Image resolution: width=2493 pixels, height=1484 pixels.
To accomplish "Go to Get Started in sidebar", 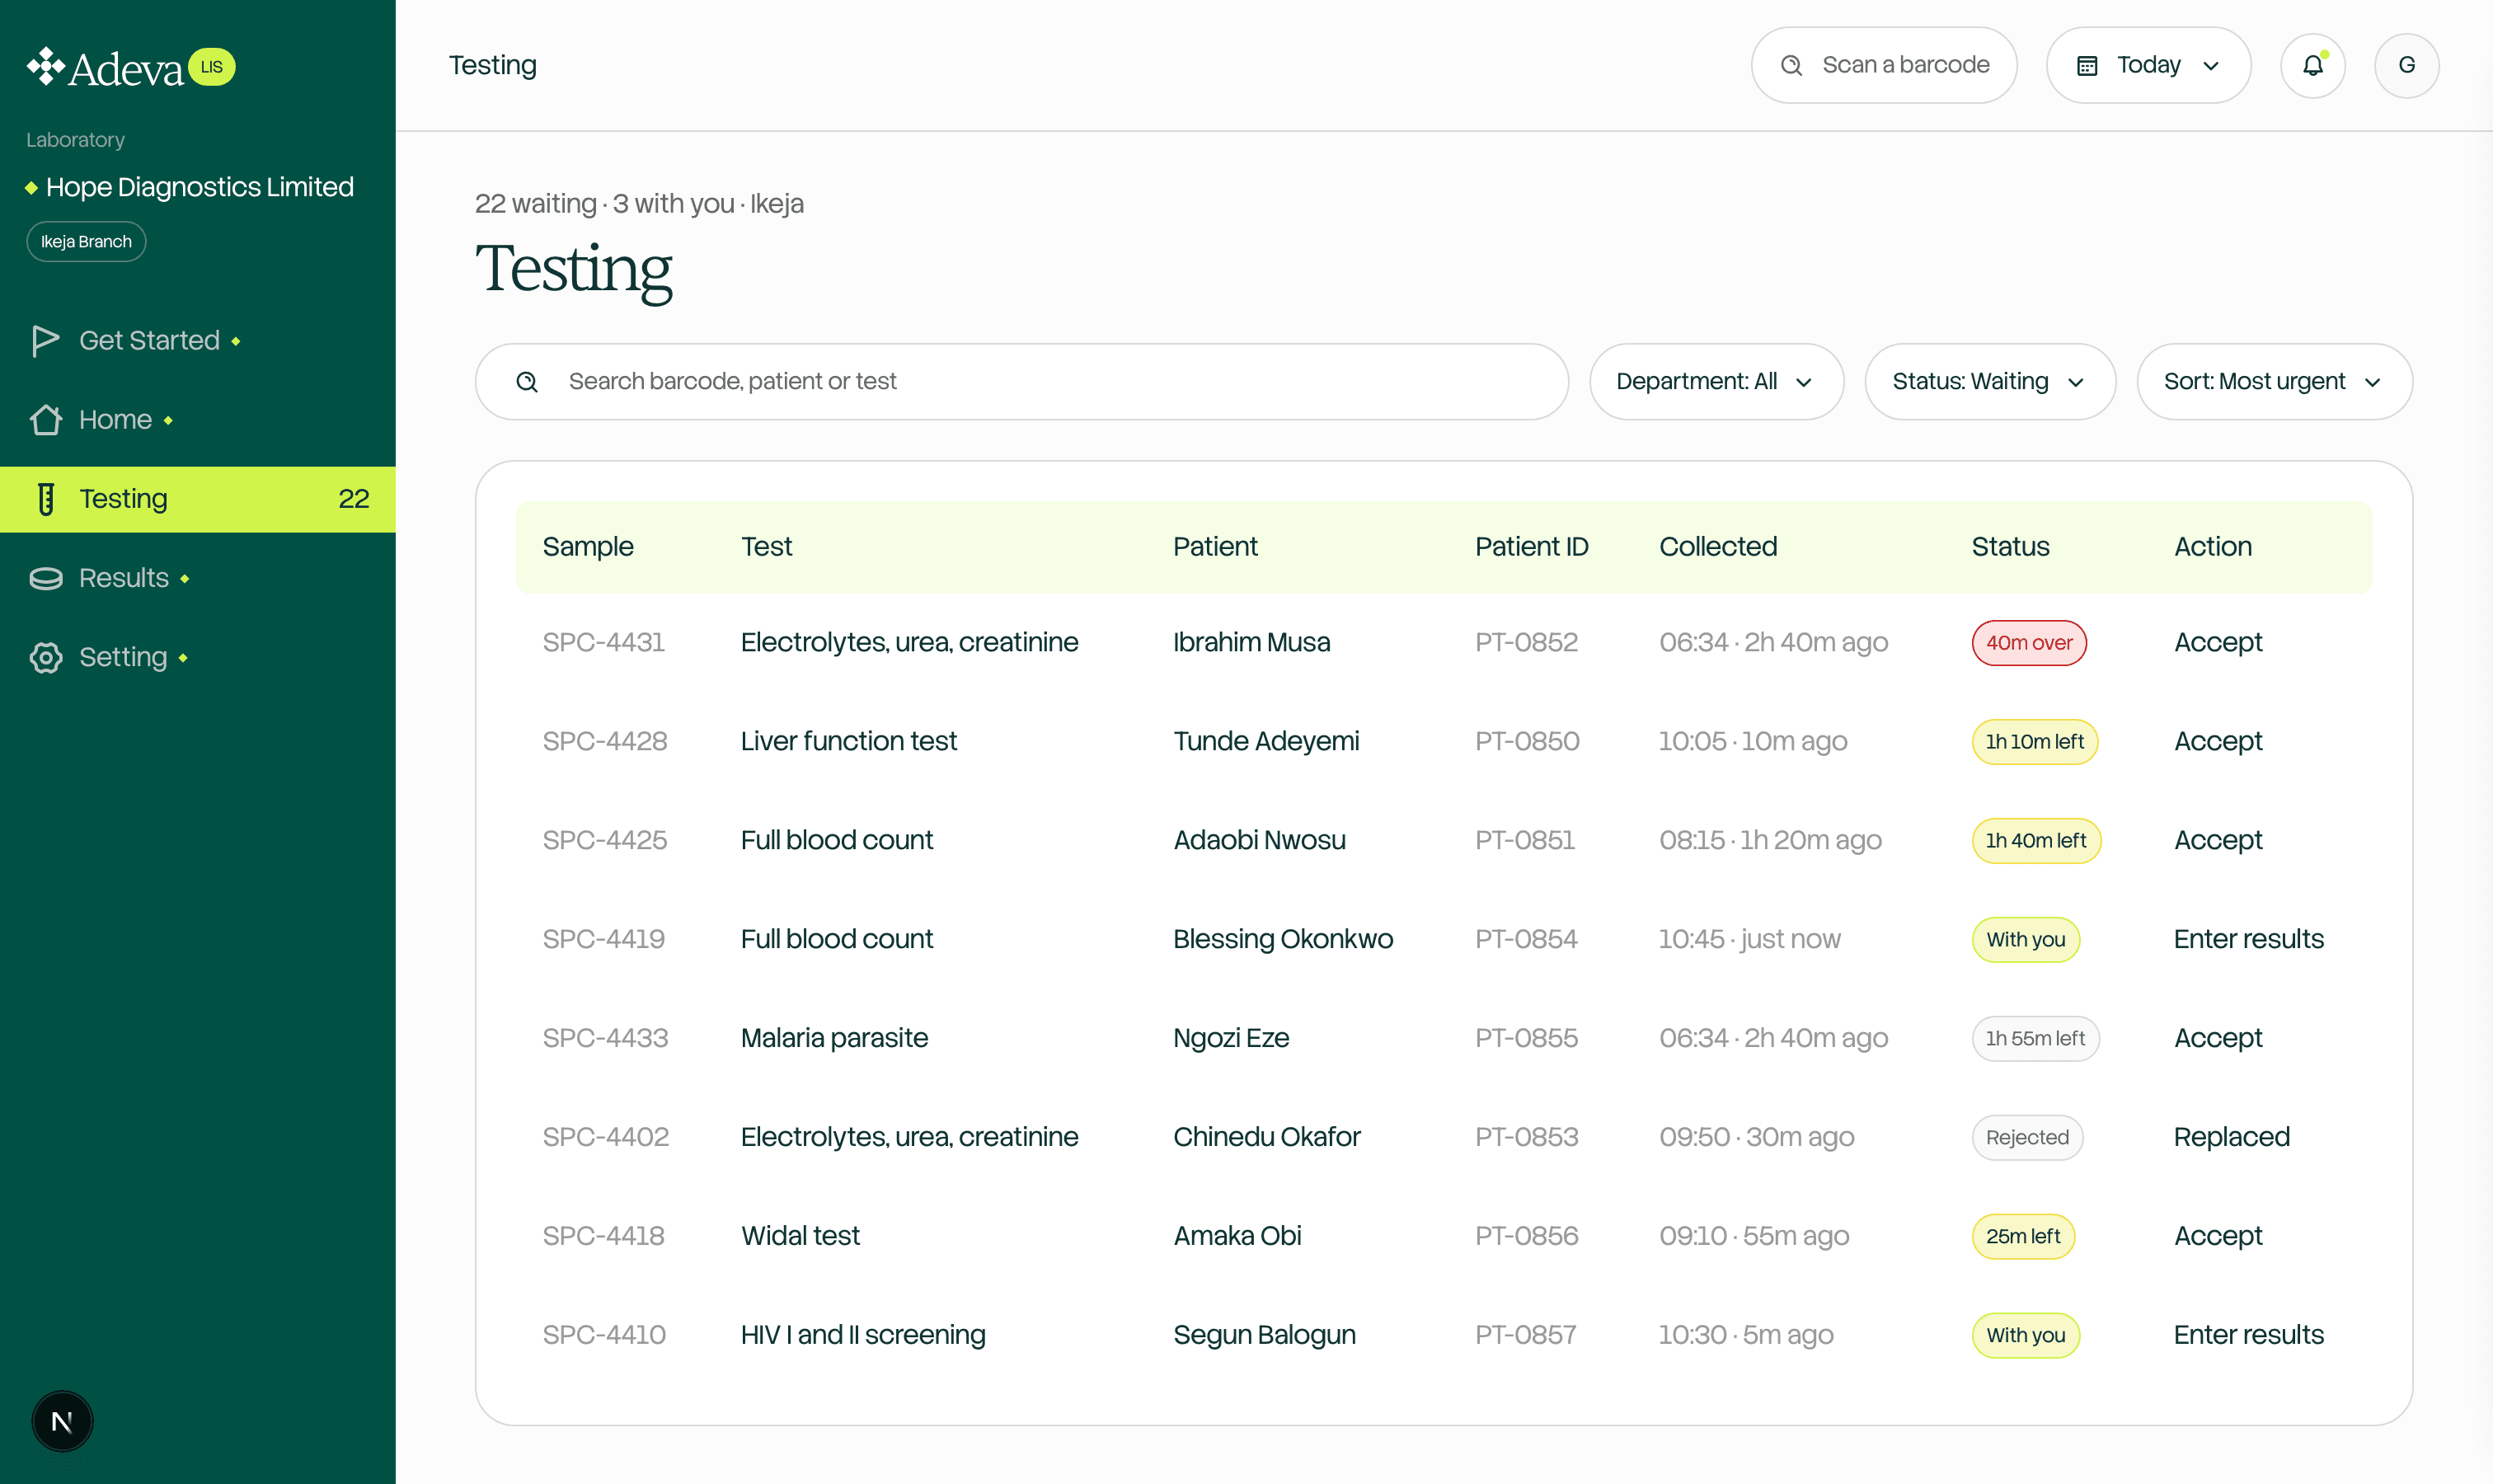I will (x=198, y=341).
